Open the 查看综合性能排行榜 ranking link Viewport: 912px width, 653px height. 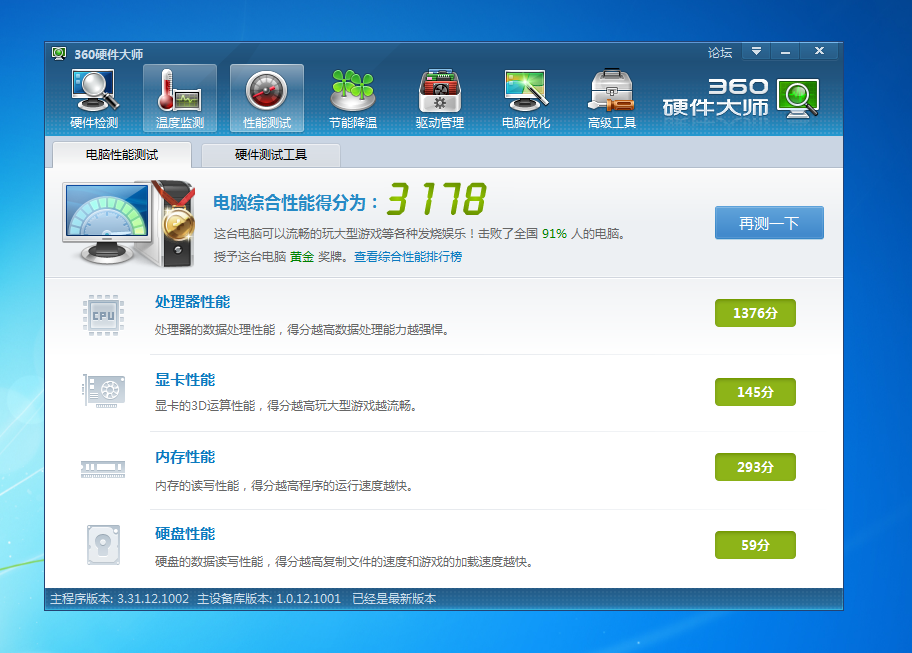point(408,257)
